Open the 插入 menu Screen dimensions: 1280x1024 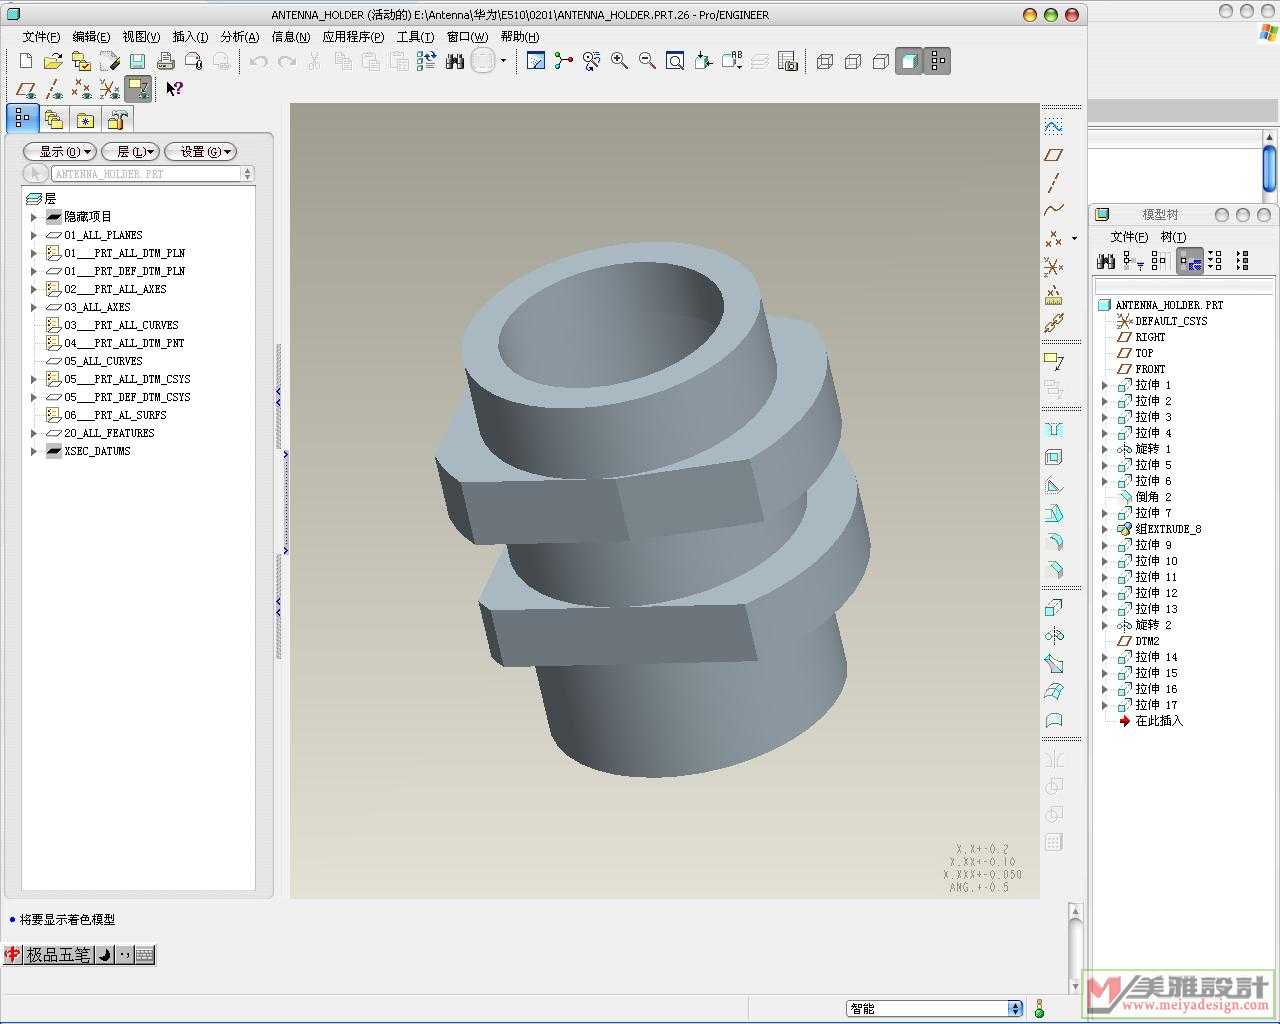coord(190,37)
